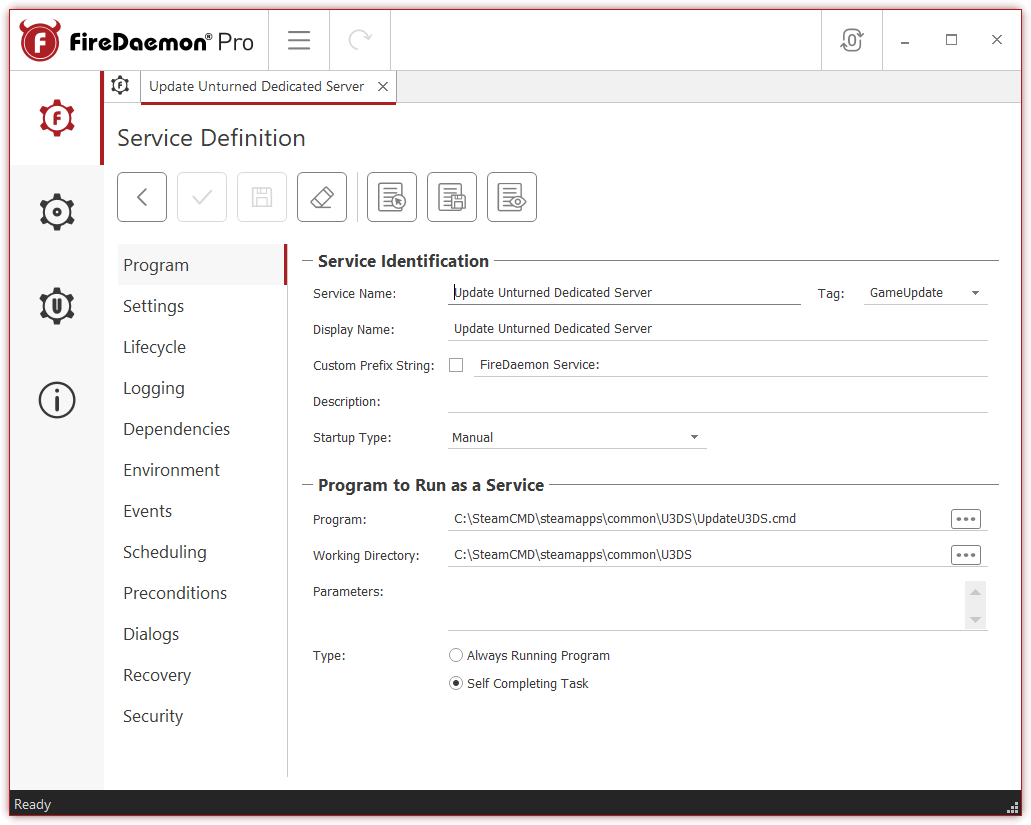This screenshot has width=1031, height=825.
Task: Click the Program path field
Action: tap(697, 519)
